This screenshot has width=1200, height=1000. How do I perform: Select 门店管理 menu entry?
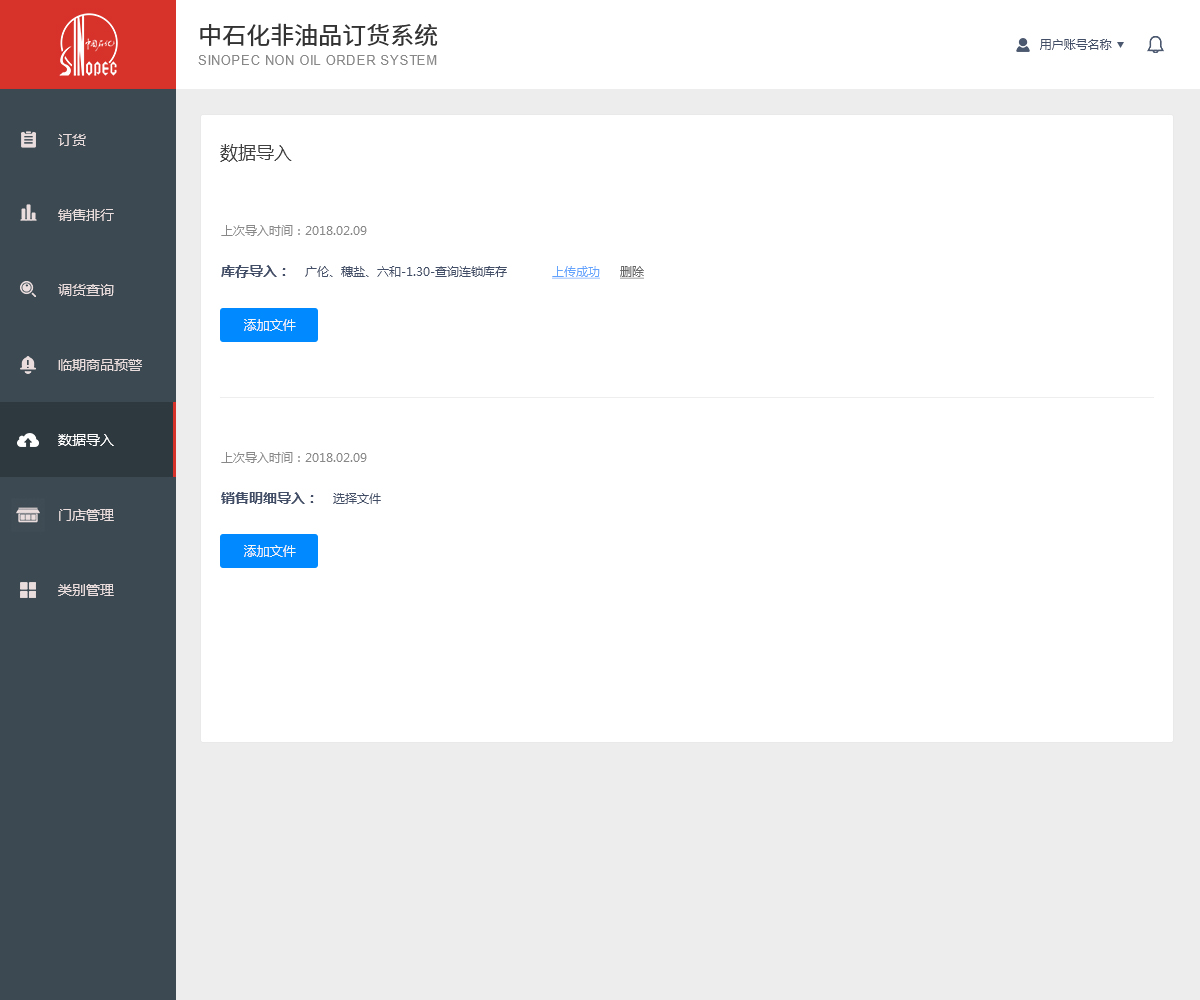86,515
